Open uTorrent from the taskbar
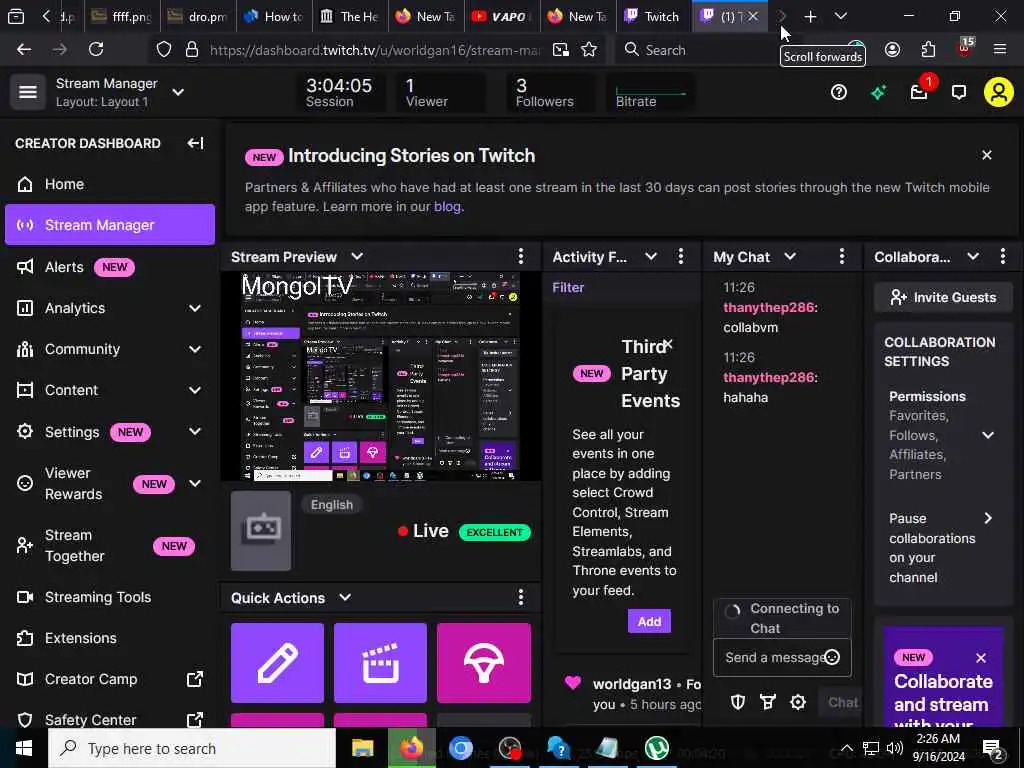This screenshot has height=768, width=1024. tap(657, 748)
